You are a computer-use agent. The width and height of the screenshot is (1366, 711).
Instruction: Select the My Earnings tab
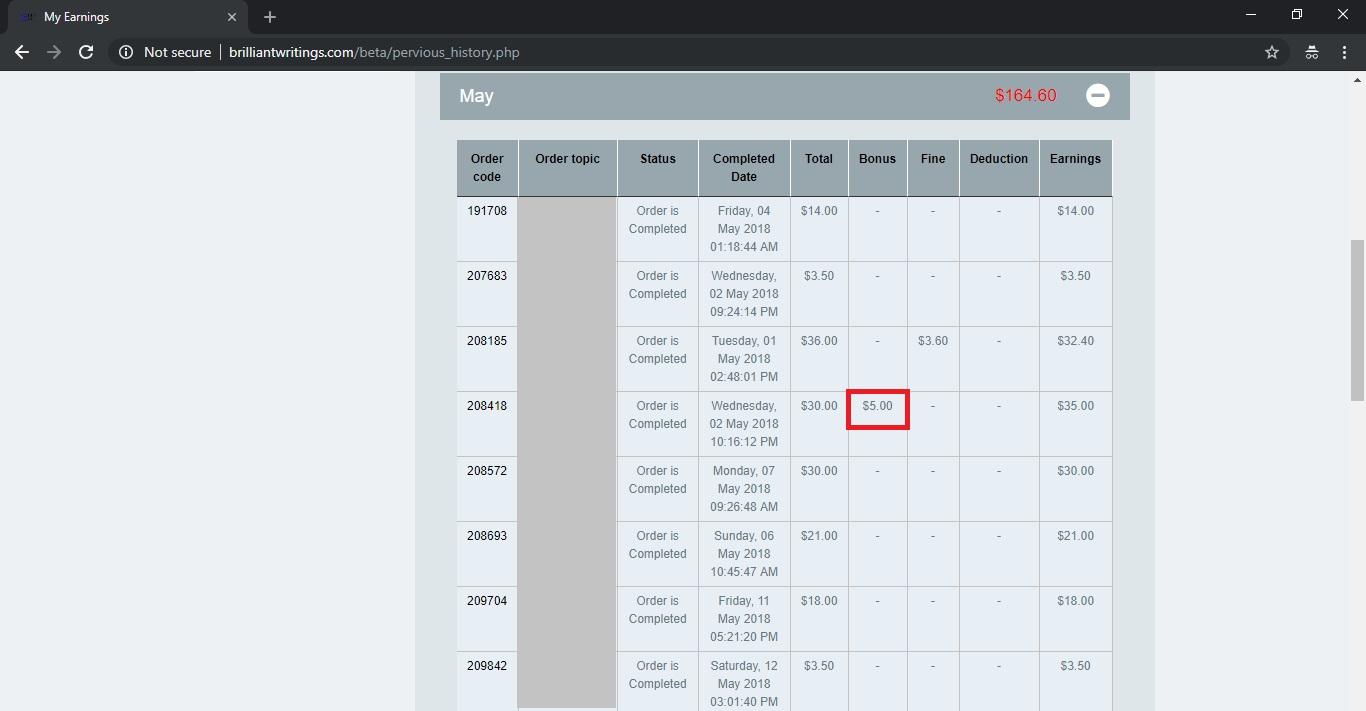click(126, 17)
